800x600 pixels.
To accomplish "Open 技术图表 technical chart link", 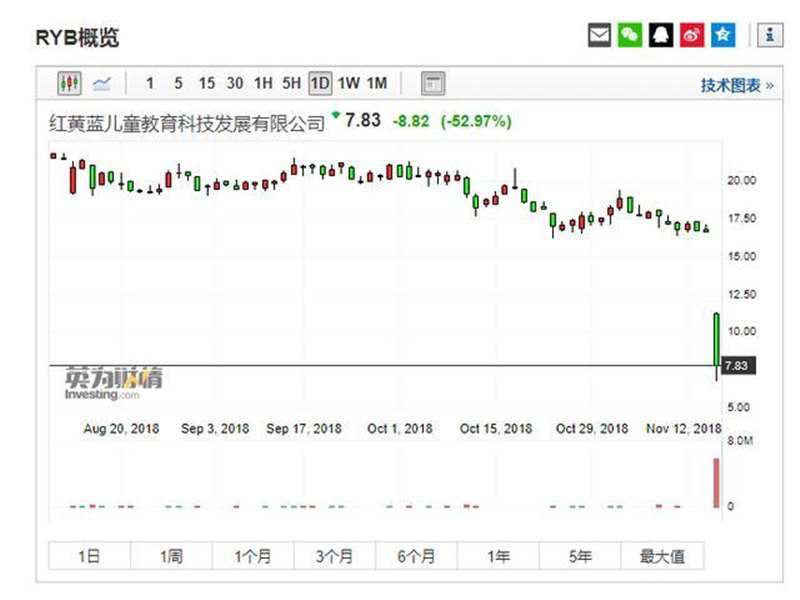I will (737, 85).
